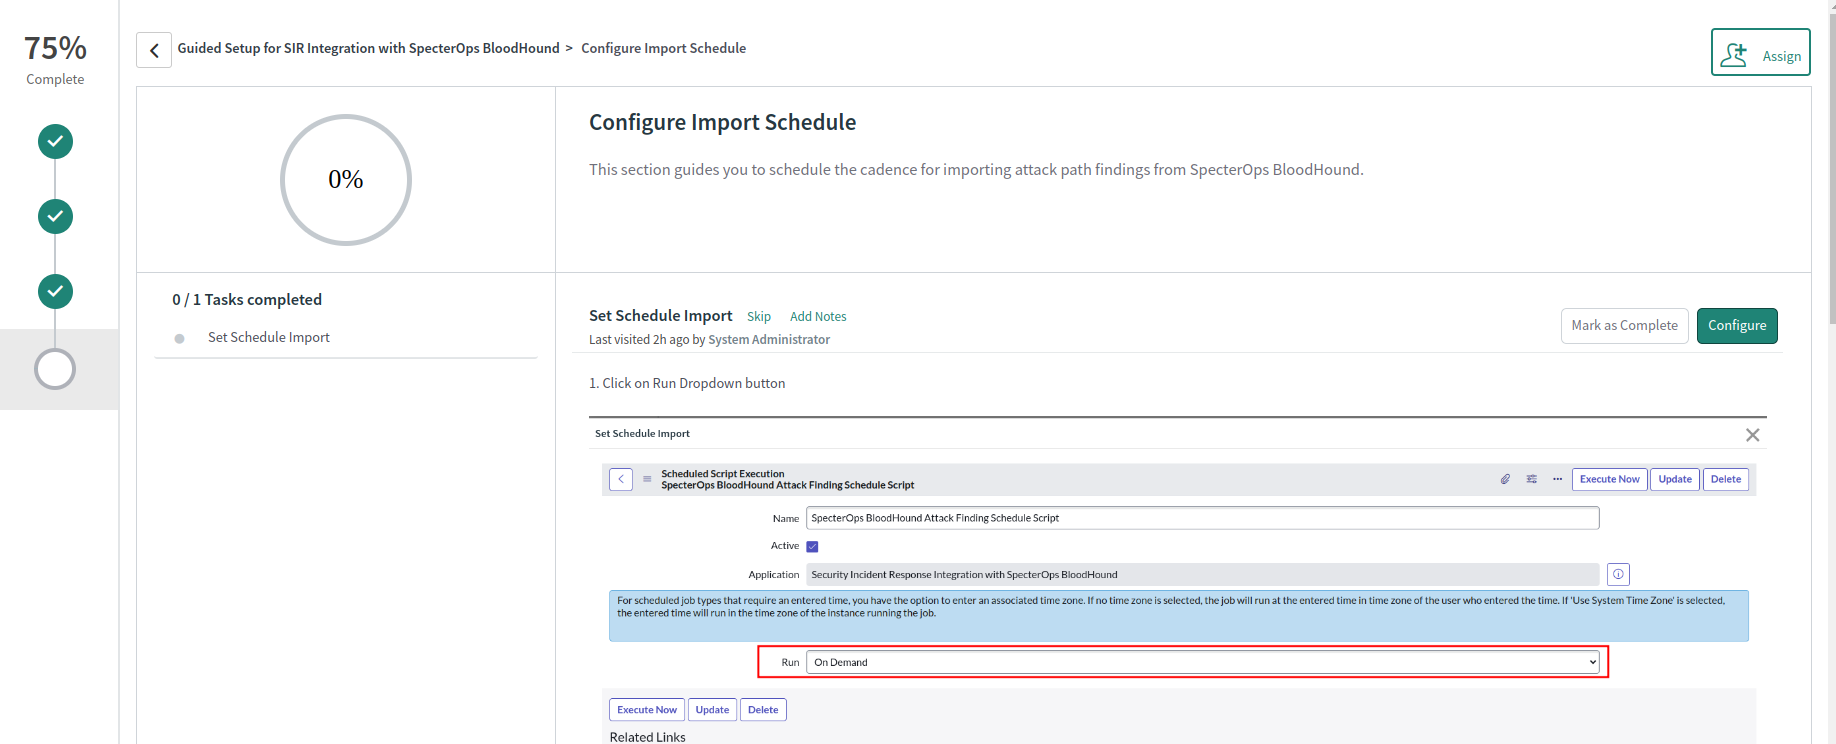
Task: Click the back arrow in Scheduled Script form
Action: (x=621, y=479)
